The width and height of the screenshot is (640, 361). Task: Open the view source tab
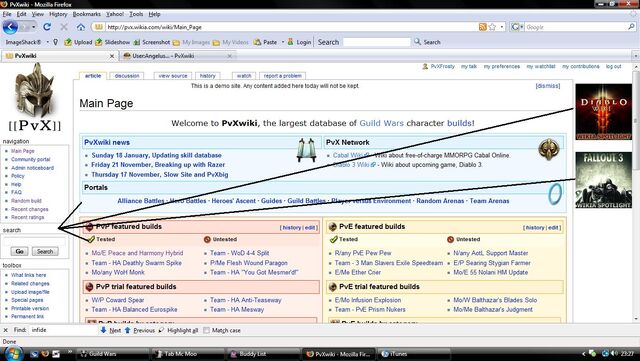click(173, 76)
